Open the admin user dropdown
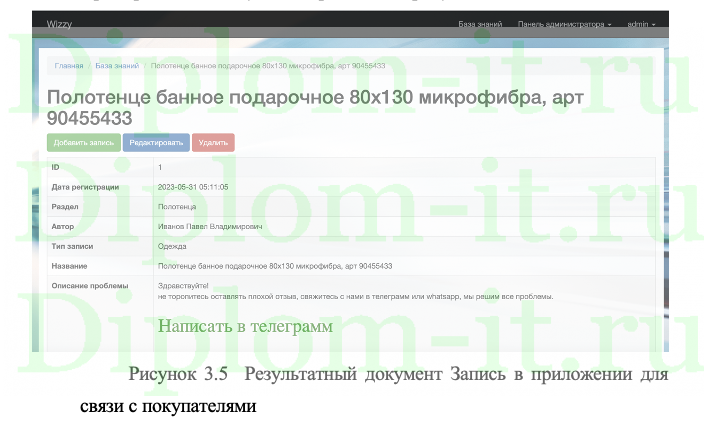704x426 pixels. pyautogui.click(x=641, y=24)
